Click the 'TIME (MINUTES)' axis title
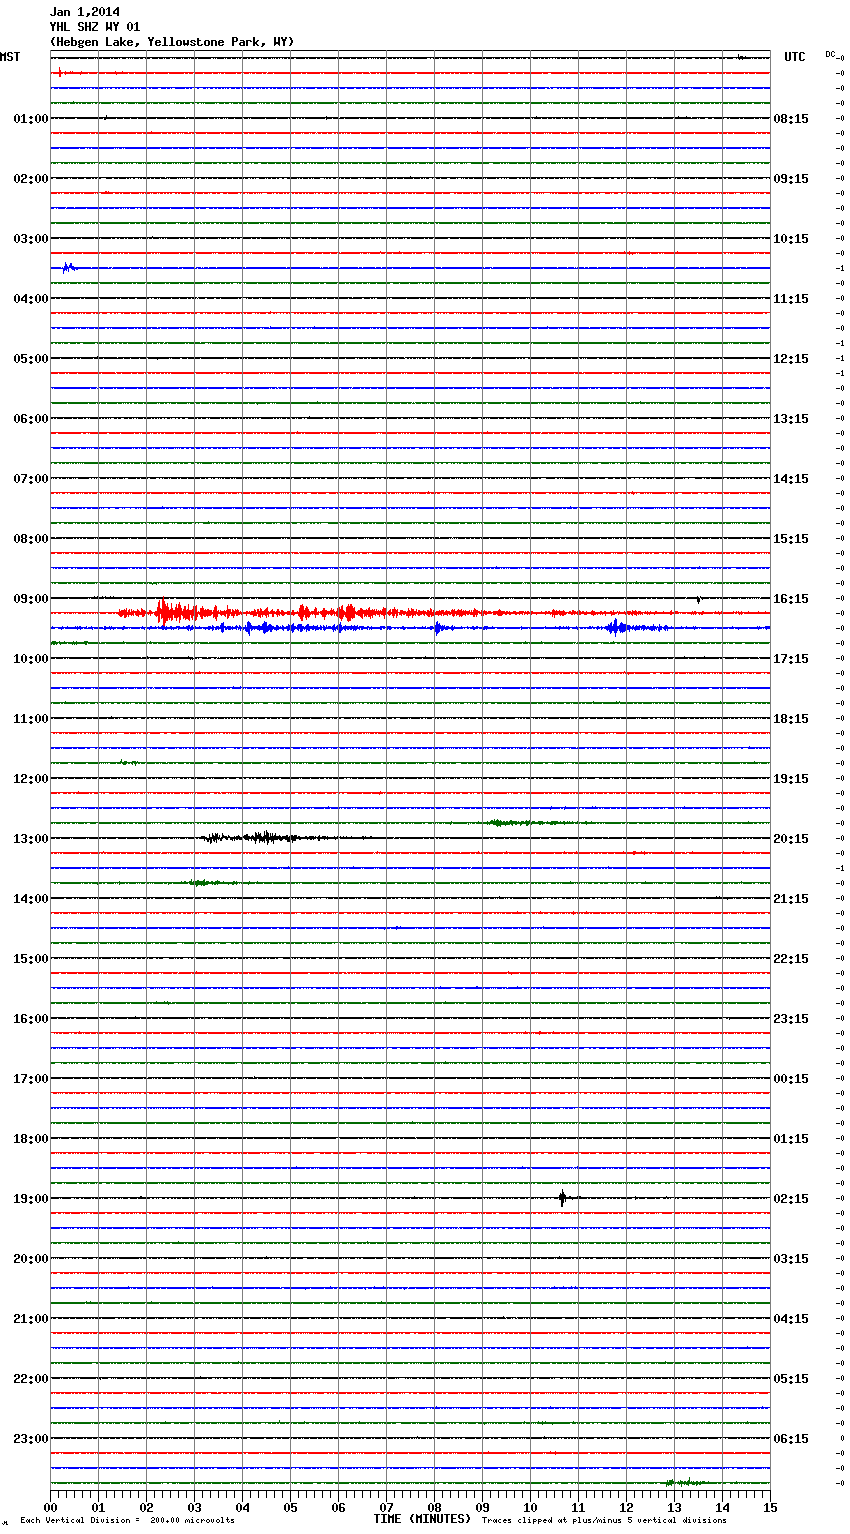The height and width of the screenshot is (1534, 850). 422,1519
